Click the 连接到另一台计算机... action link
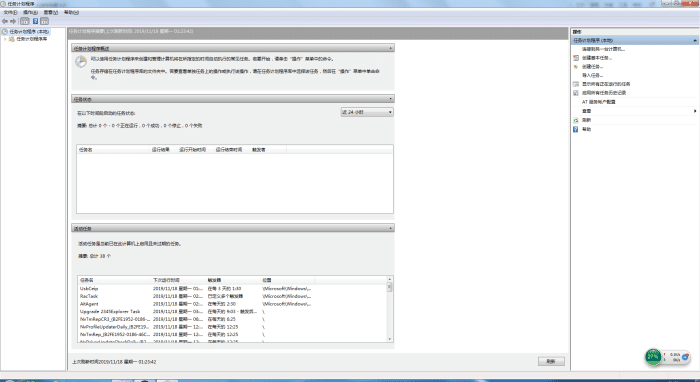 click(603, 49)
